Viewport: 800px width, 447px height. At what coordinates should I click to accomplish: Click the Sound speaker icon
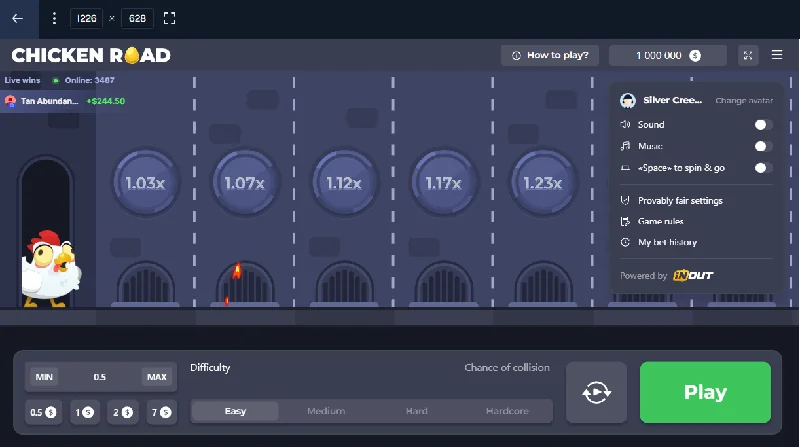tap(625, 125)
